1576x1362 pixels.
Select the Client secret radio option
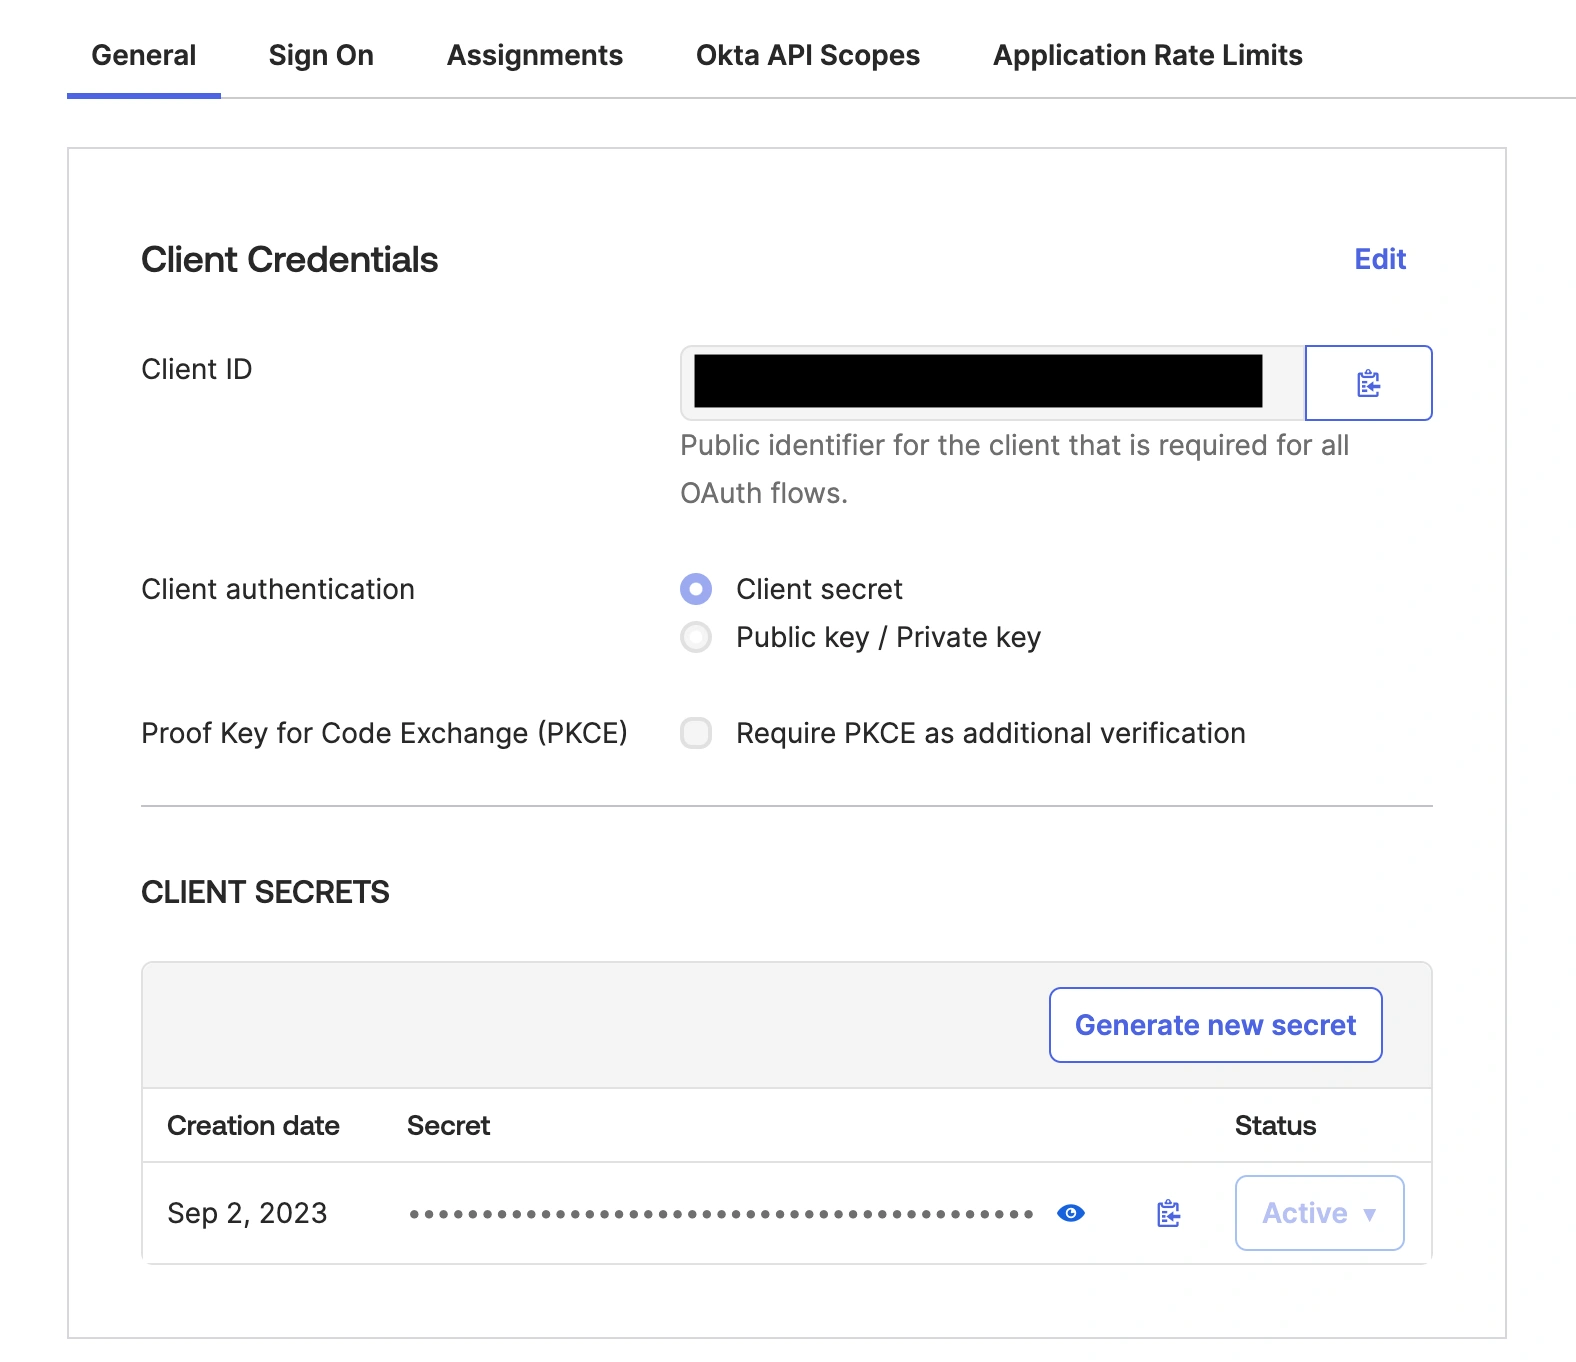[x=696, y=589]
